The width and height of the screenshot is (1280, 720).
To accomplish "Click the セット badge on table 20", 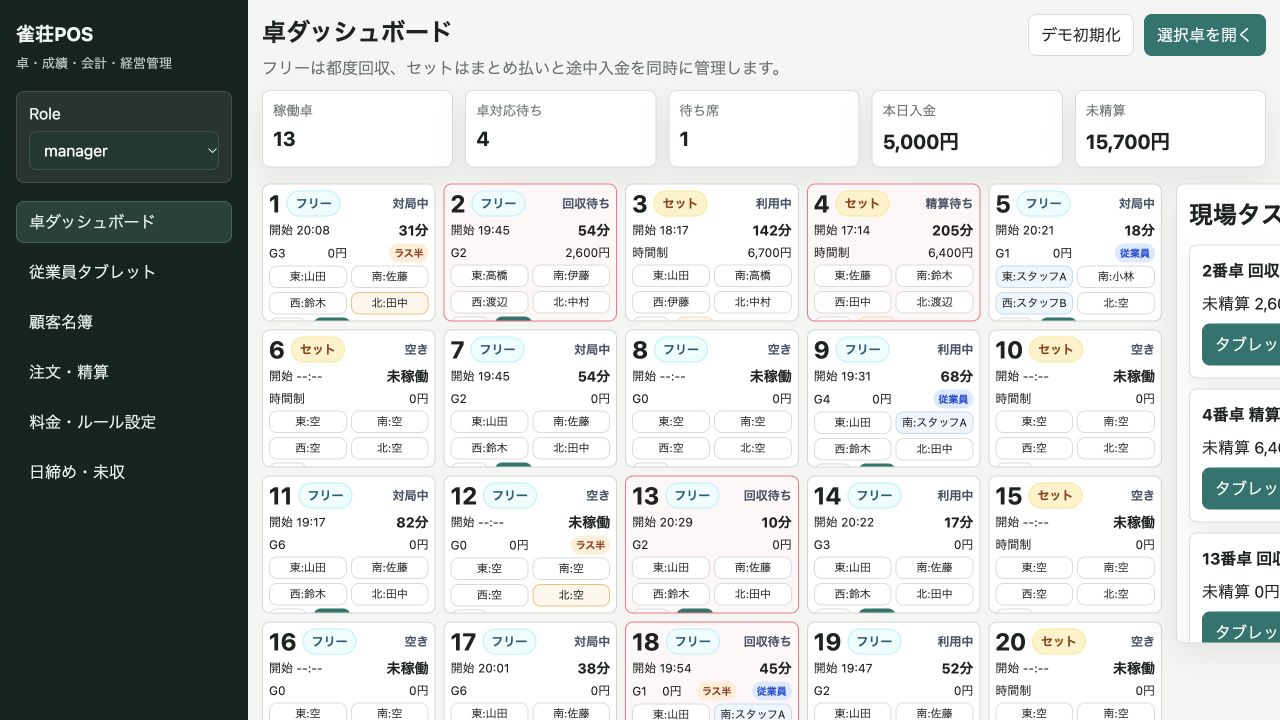I will 1057,642.
